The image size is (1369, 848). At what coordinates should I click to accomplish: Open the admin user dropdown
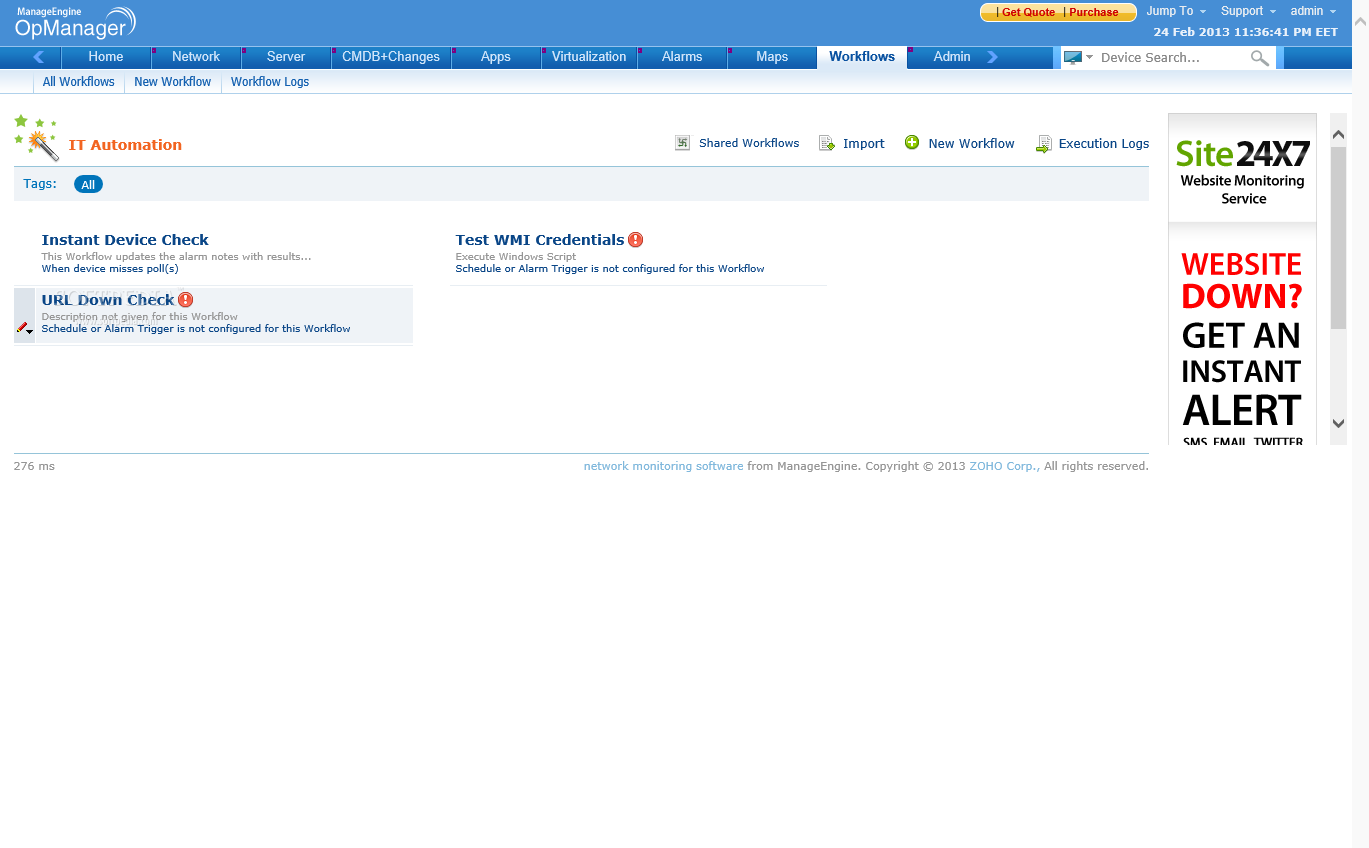point(1313,11)
